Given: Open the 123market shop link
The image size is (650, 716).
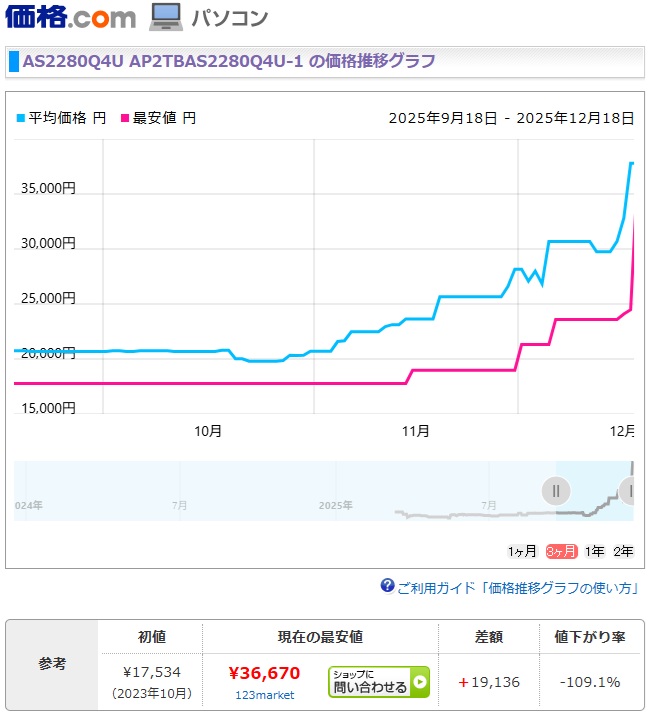Looking at the screenshot, I should pos(265,695).
